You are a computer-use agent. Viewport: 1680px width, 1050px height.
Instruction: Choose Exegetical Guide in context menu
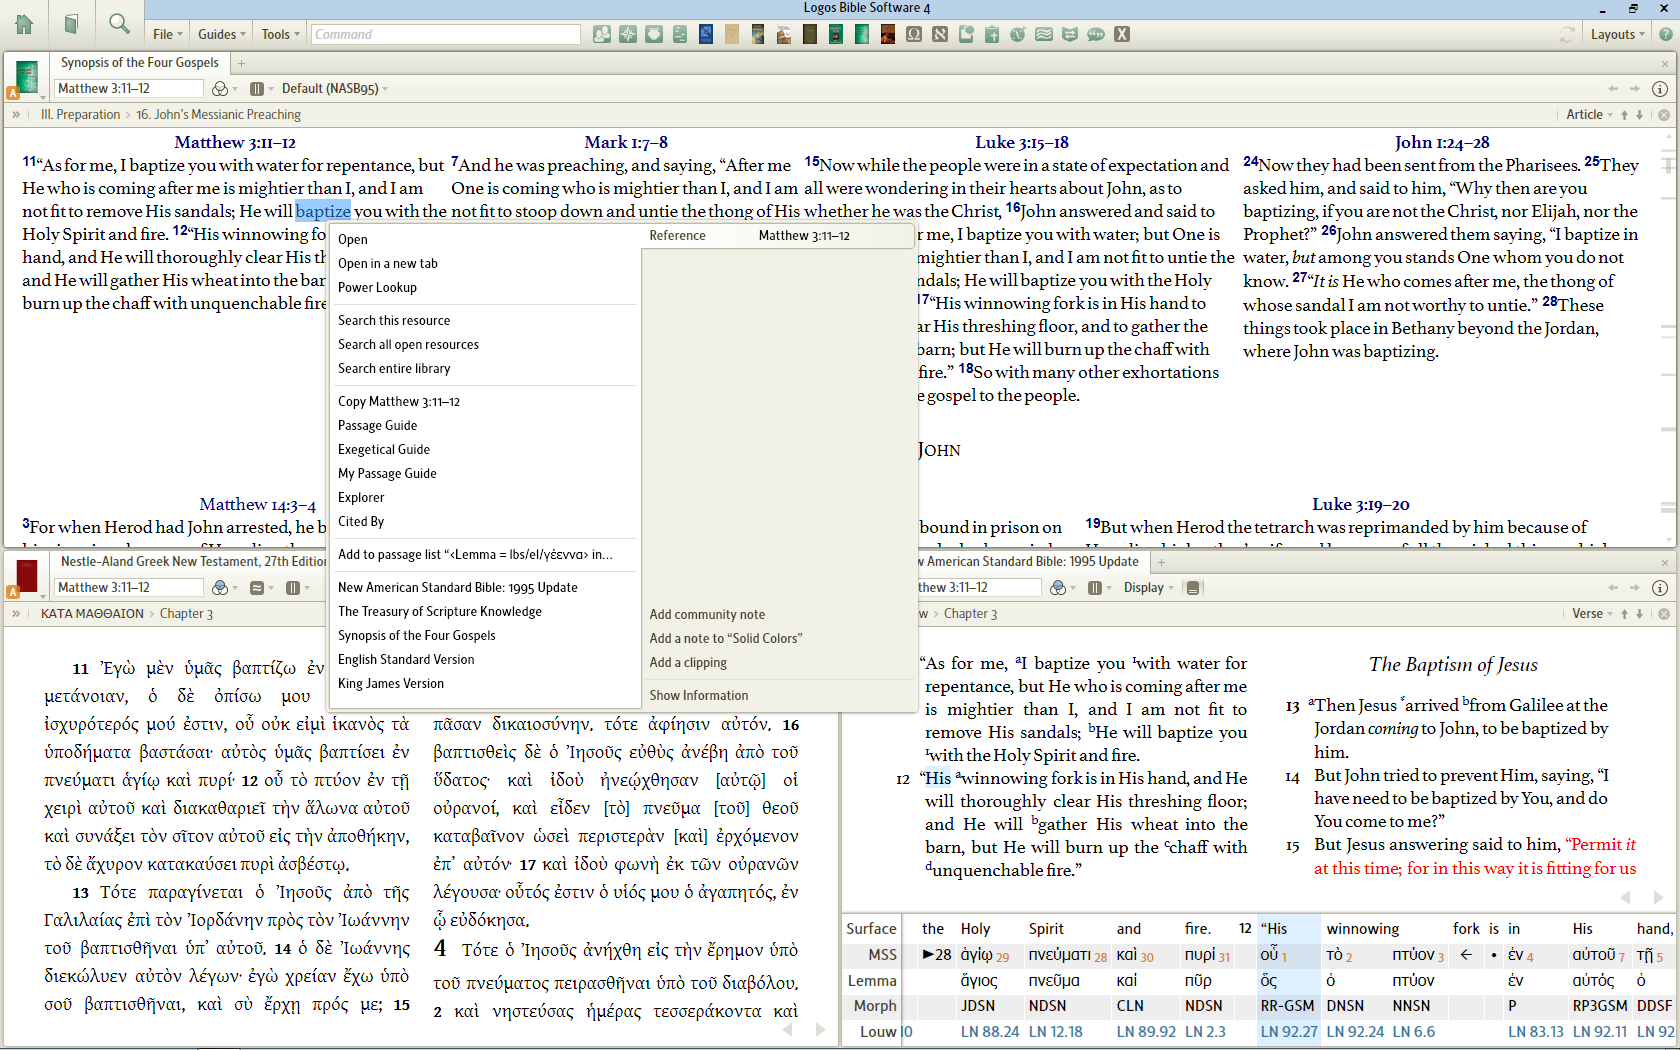384,450
